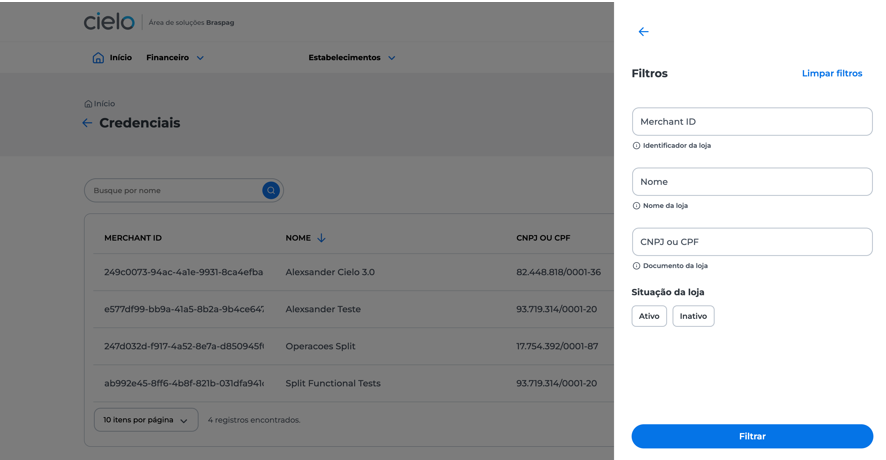Screen dimensions: 886x460
Task: Expand the Financeiro menu chevron
Action: tap(200, 58)
